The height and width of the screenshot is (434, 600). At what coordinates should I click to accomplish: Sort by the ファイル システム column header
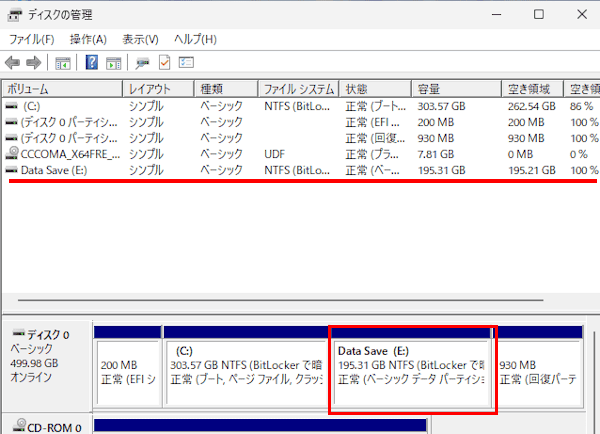[298, 89]
